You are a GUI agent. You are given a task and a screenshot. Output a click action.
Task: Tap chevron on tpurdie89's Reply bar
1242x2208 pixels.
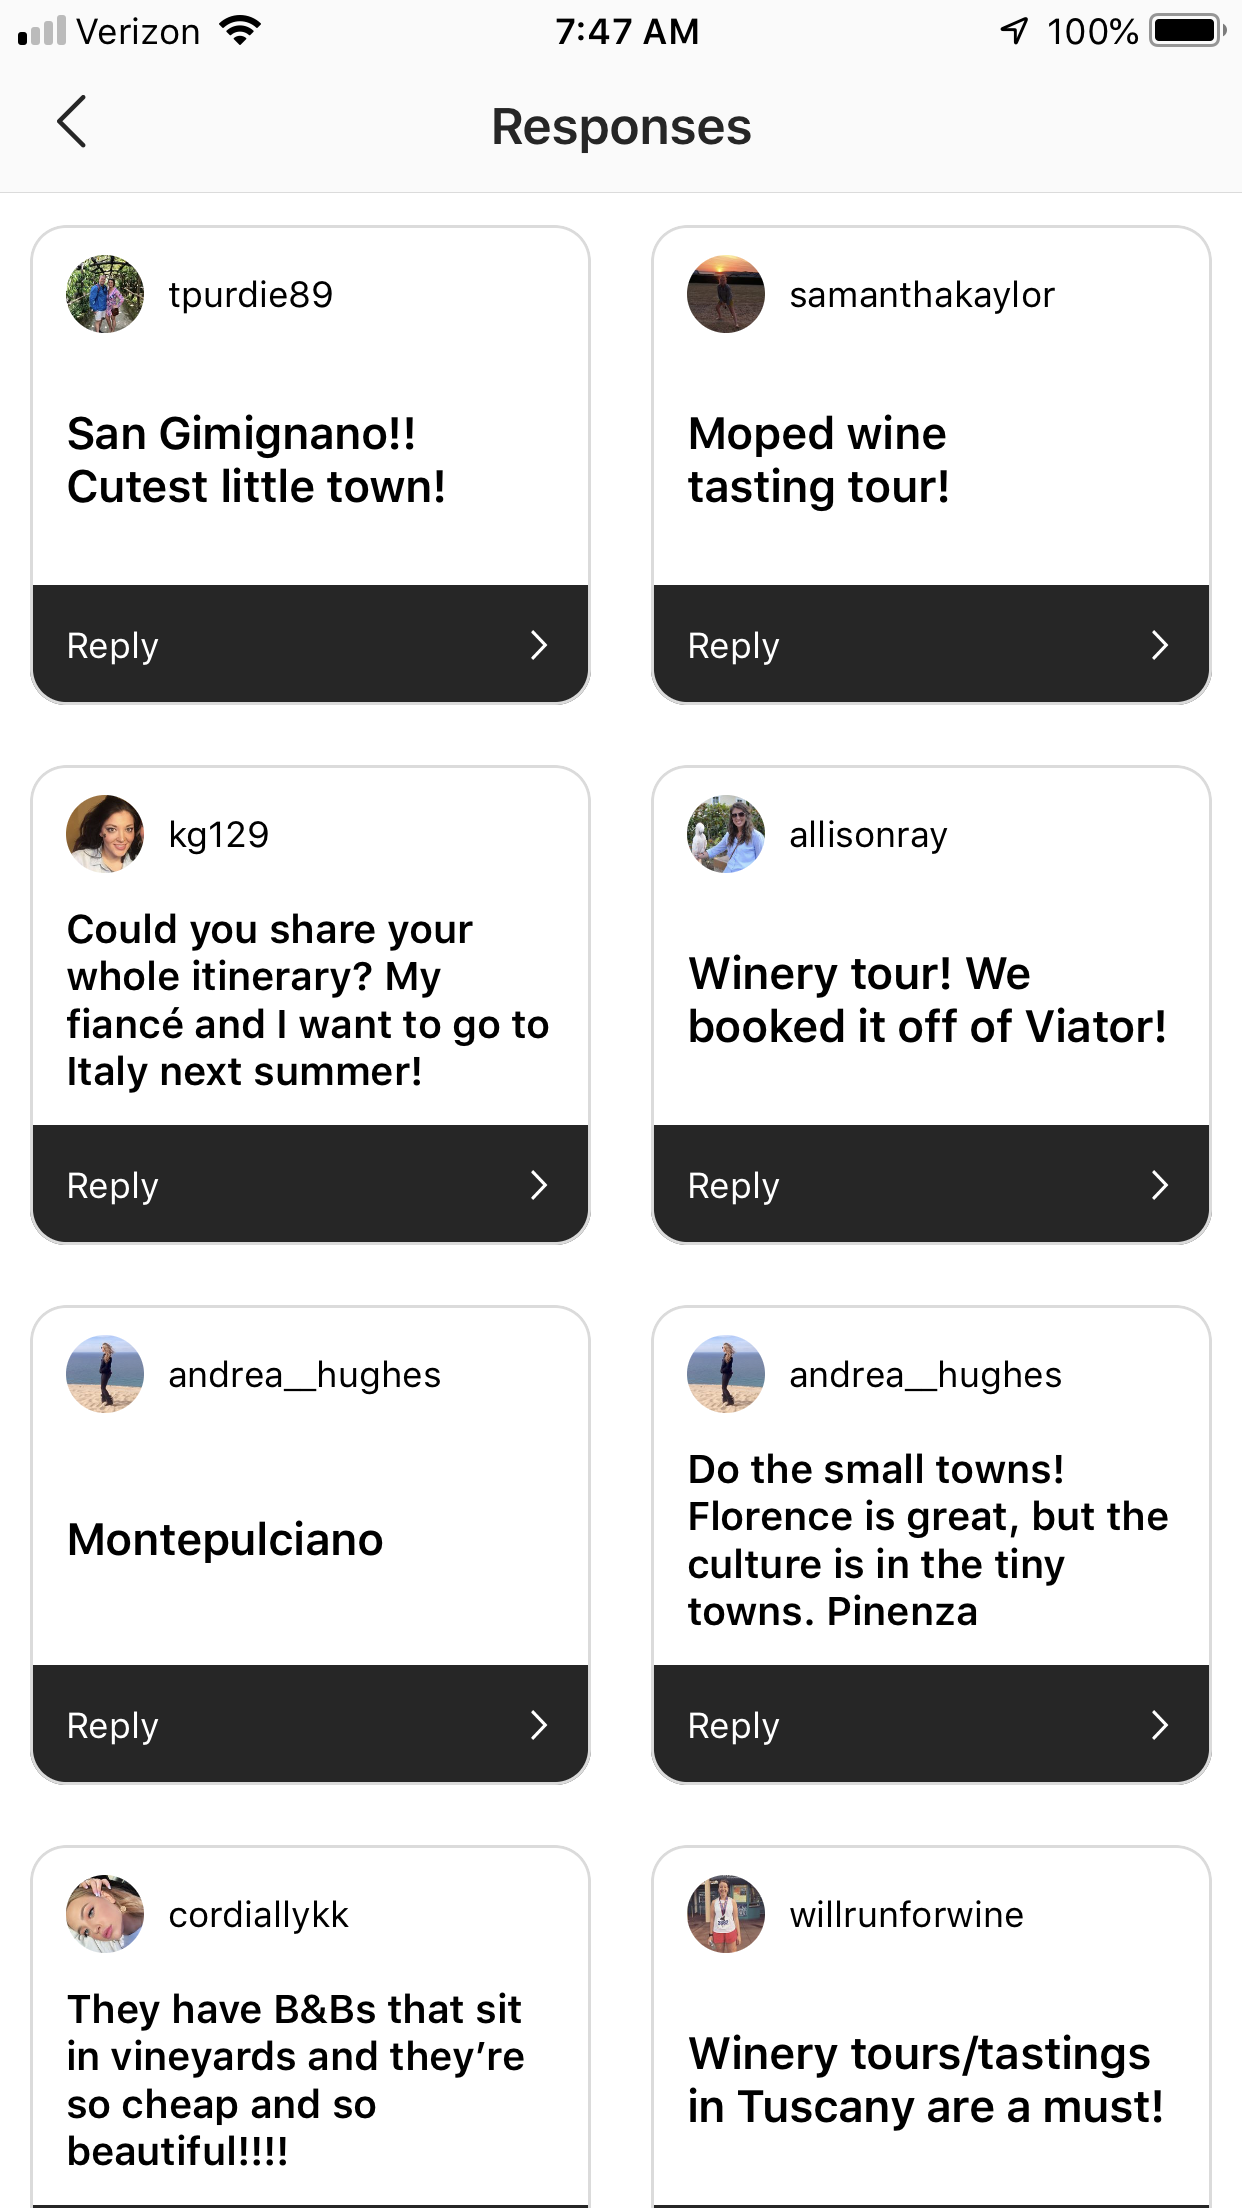tap(539, 645)
